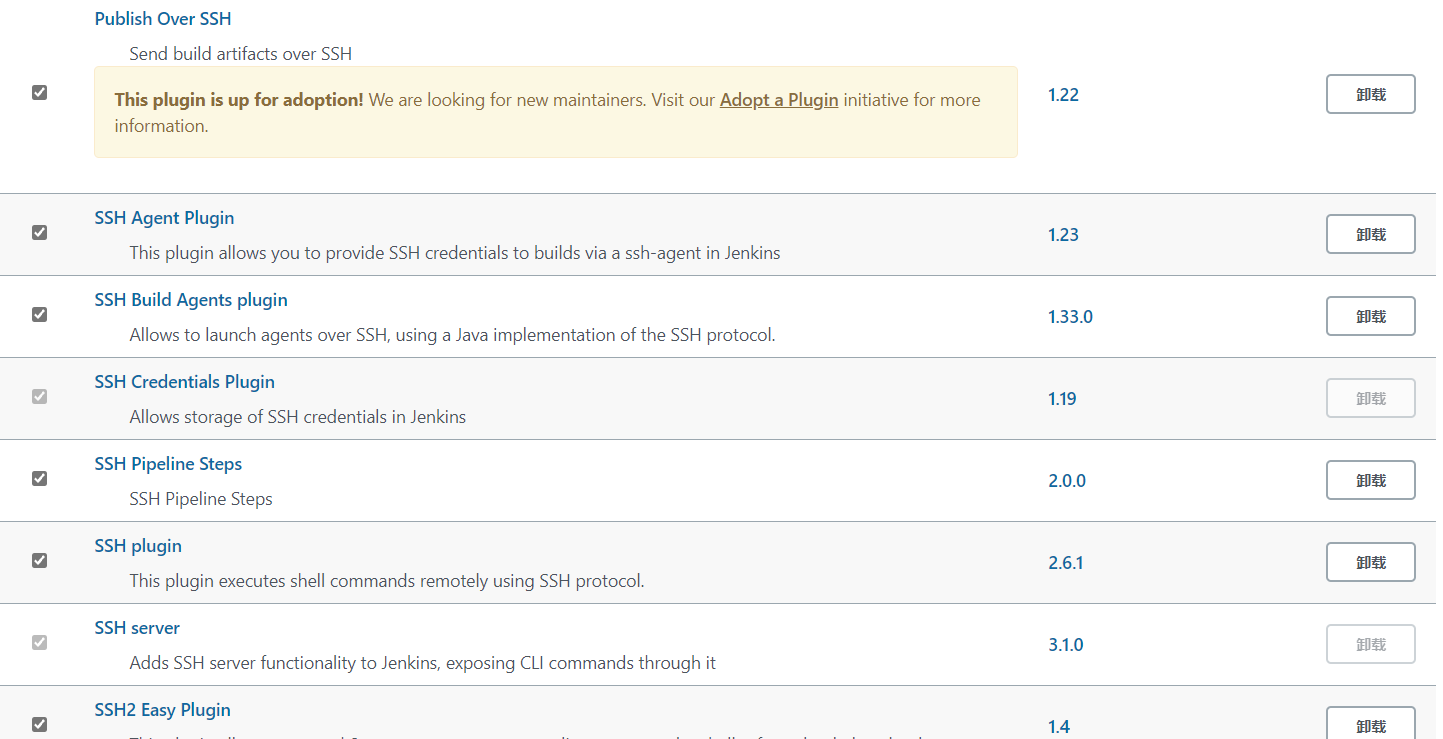The image size is (1443, 739).
Task: Click 'Send build artifacts over SSH' description
Action: (x=241, y=54)
